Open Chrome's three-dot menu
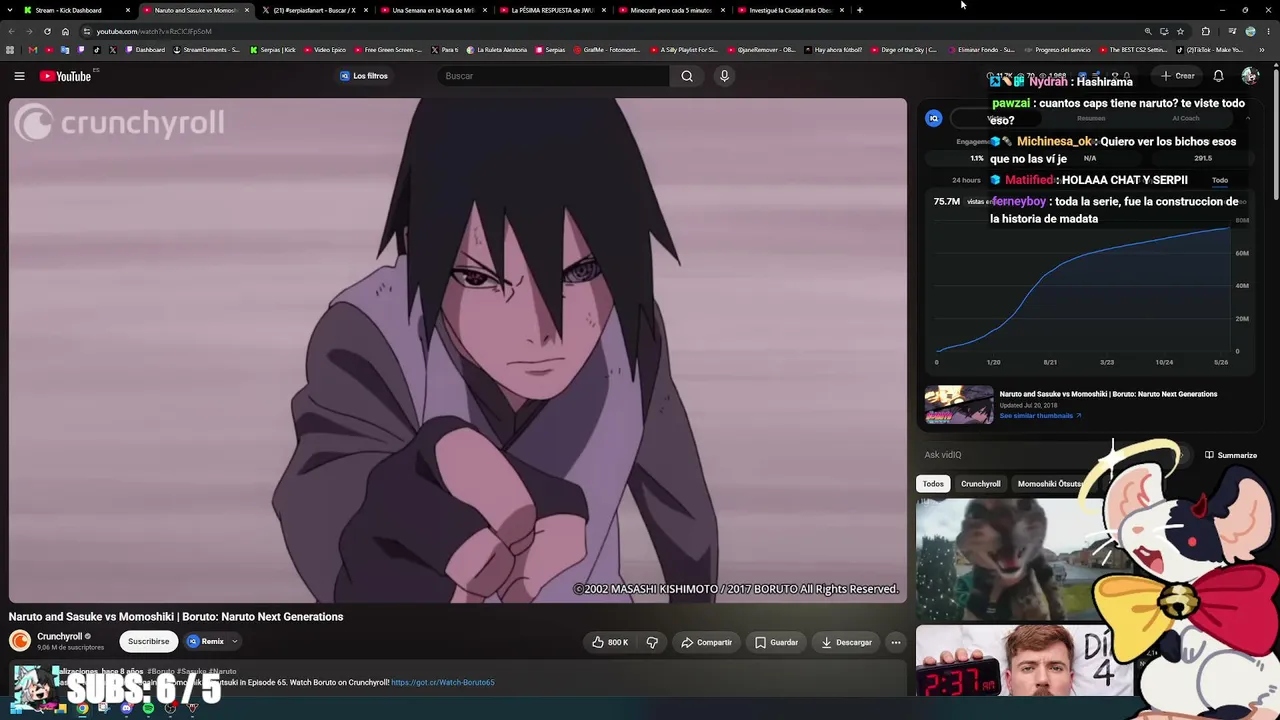This screenshot has width=1280, height=720. pyautogui.click(x=1268, y=31)
